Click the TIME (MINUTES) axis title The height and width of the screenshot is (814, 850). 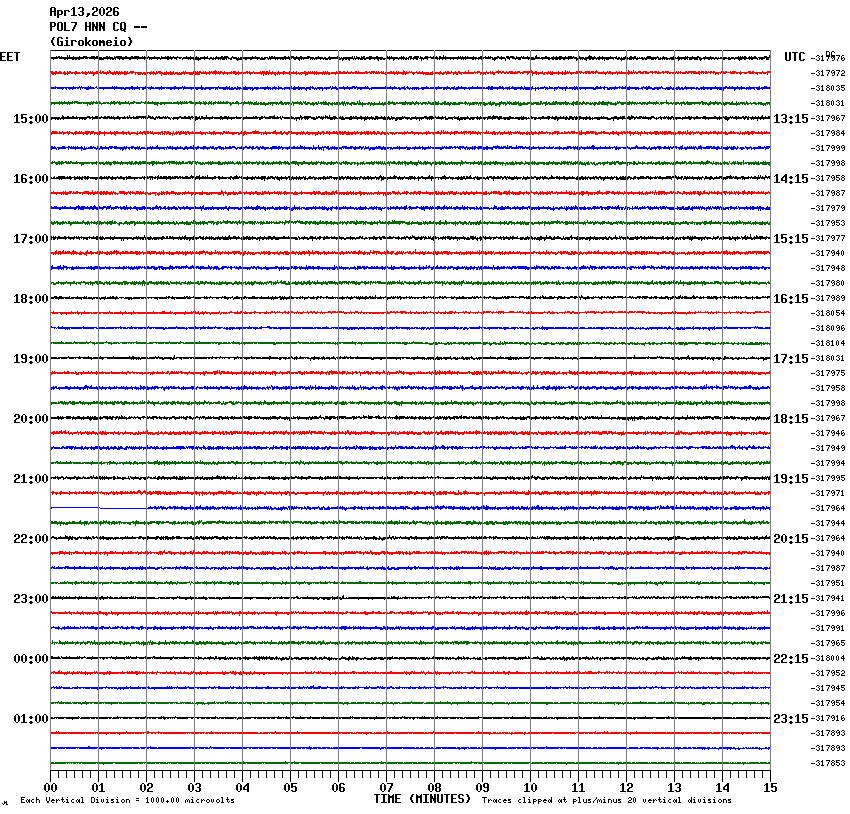(x=422, y=799)
